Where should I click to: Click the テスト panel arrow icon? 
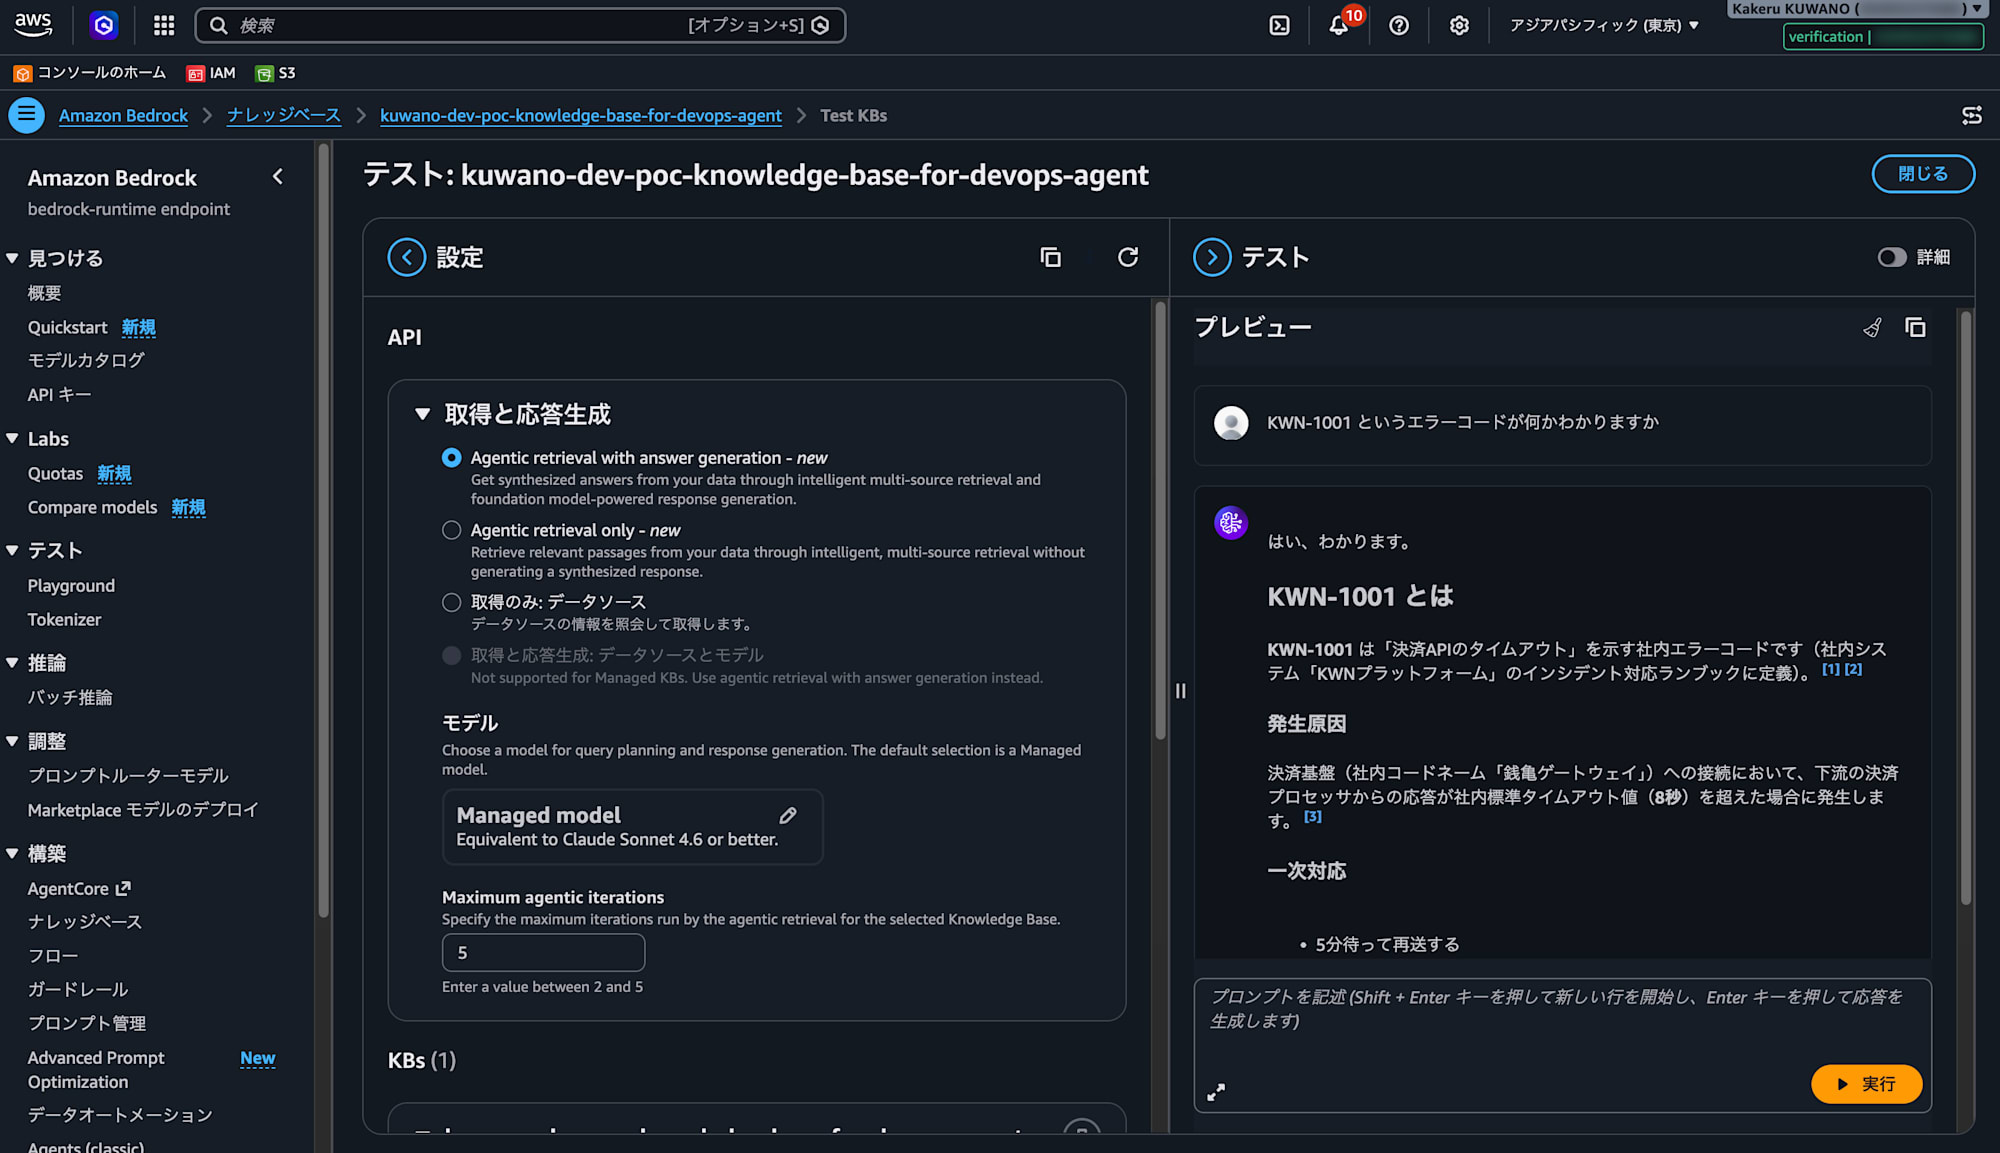[1212, 257]
